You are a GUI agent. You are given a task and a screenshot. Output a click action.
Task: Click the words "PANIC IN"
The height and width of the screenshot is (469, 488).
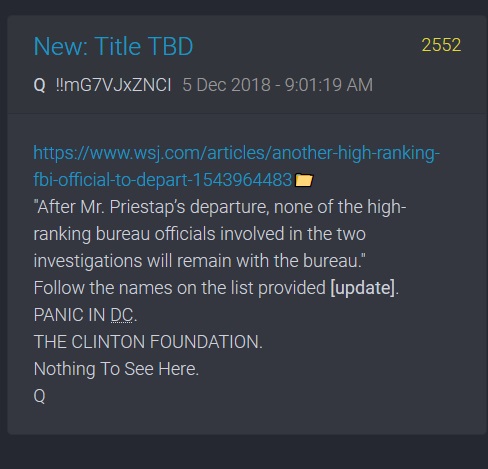pos(69,315)
